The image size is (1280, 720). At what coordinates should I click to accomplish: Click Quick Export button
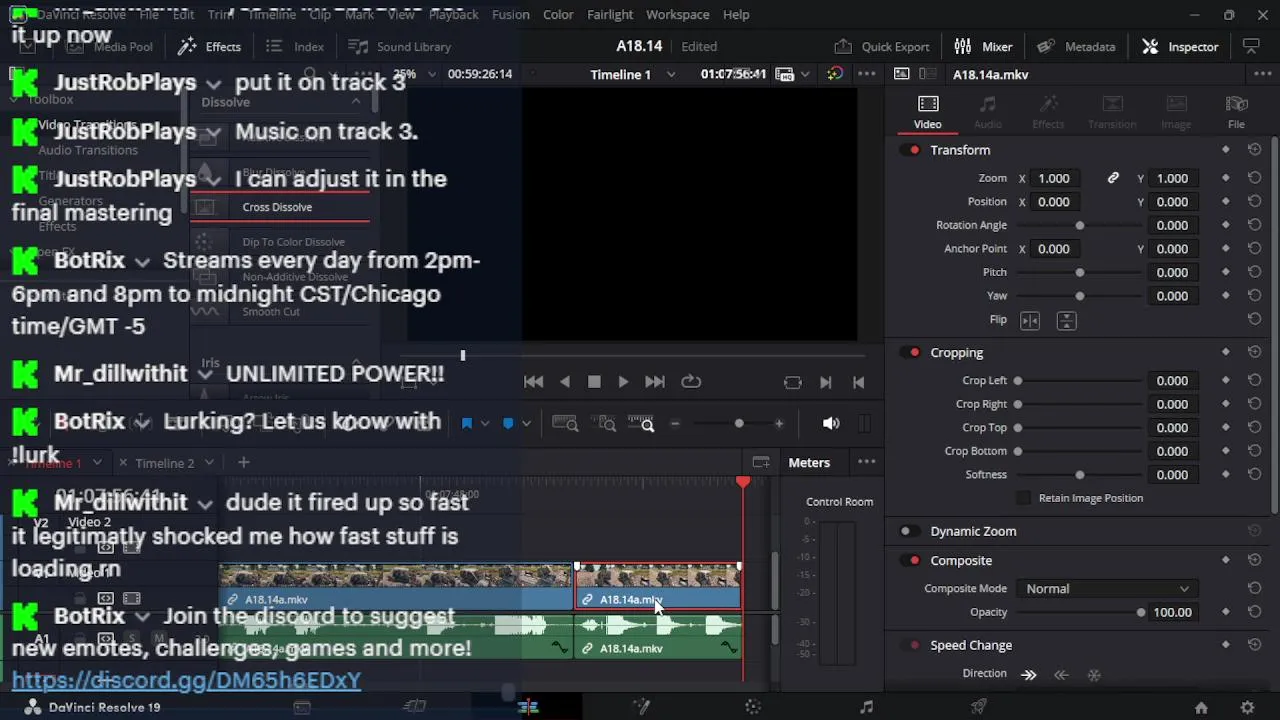[882, 46]
